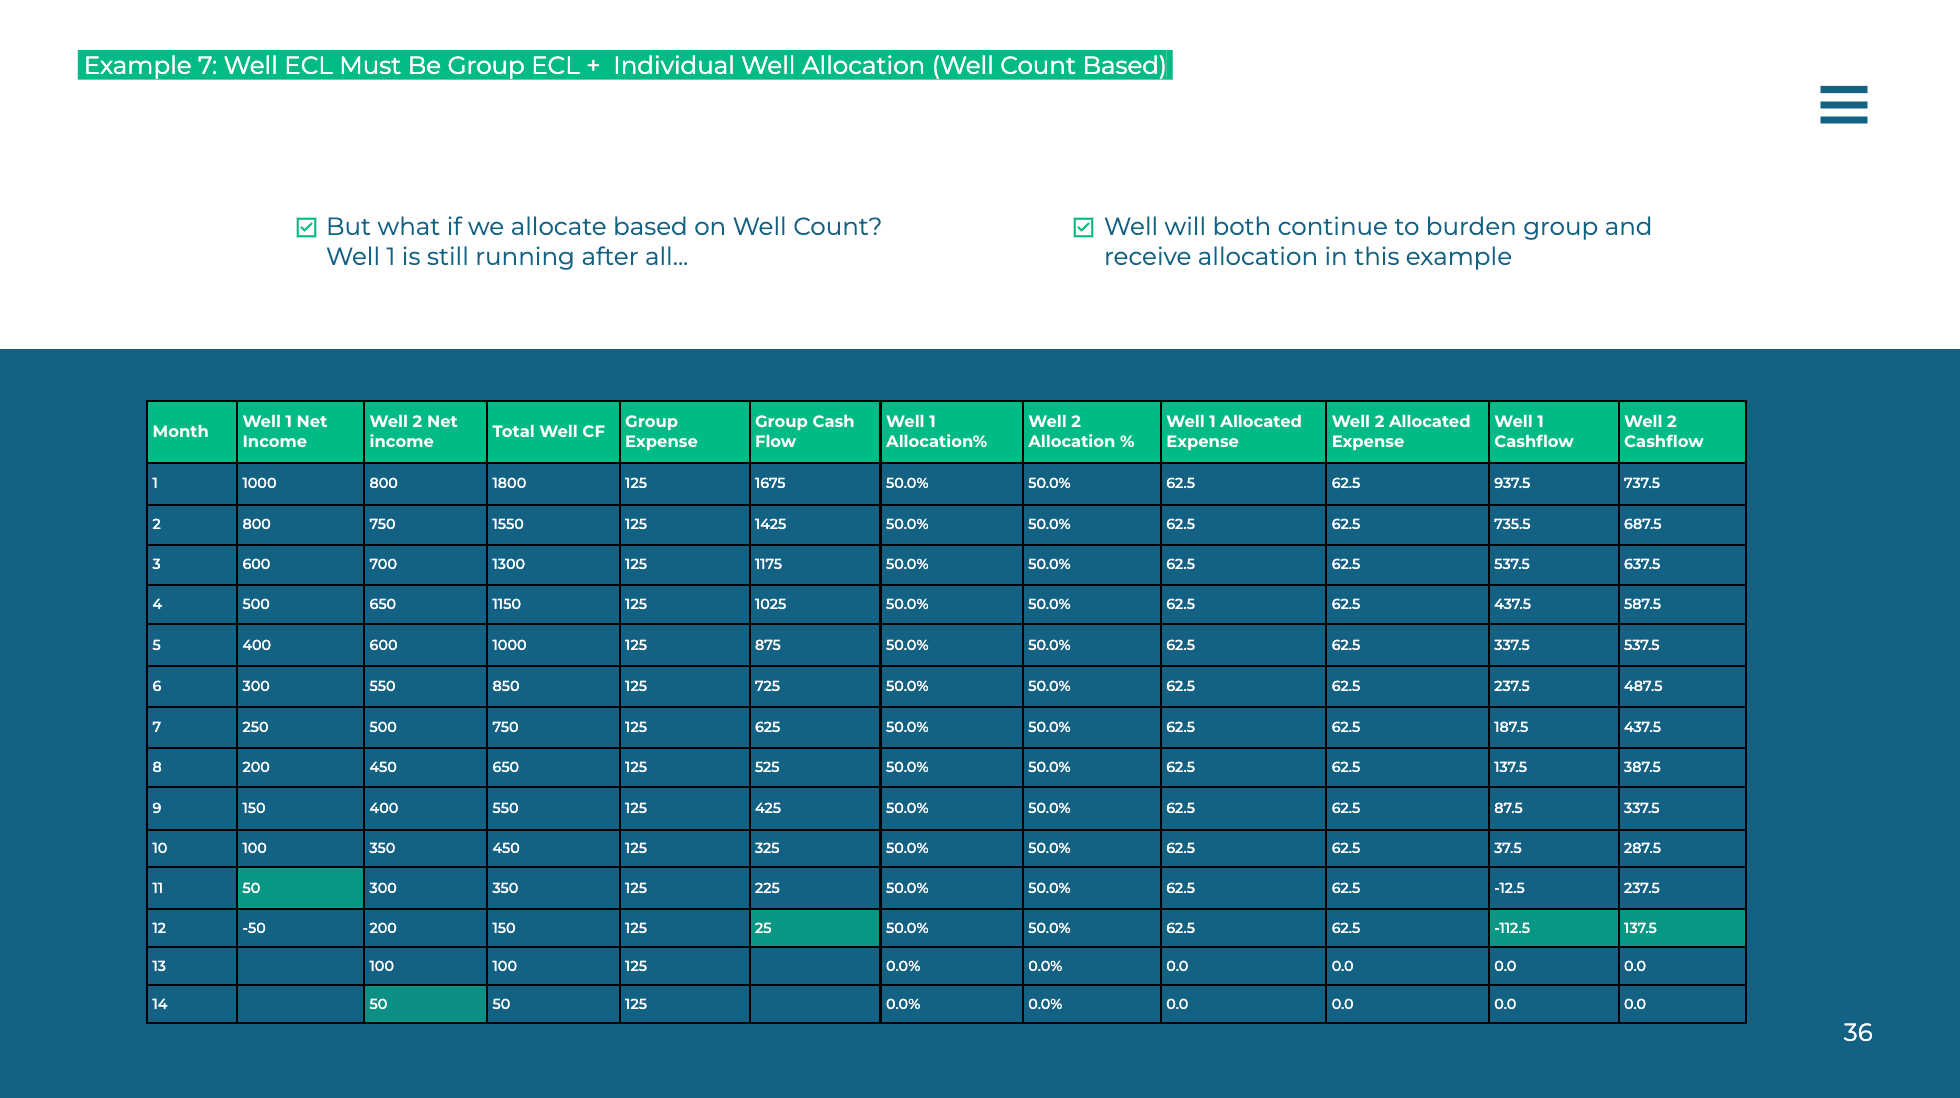This screenshot has width=1960, height=1098.
Task: Click the Example 7 title banner
Action: (625, 66)
